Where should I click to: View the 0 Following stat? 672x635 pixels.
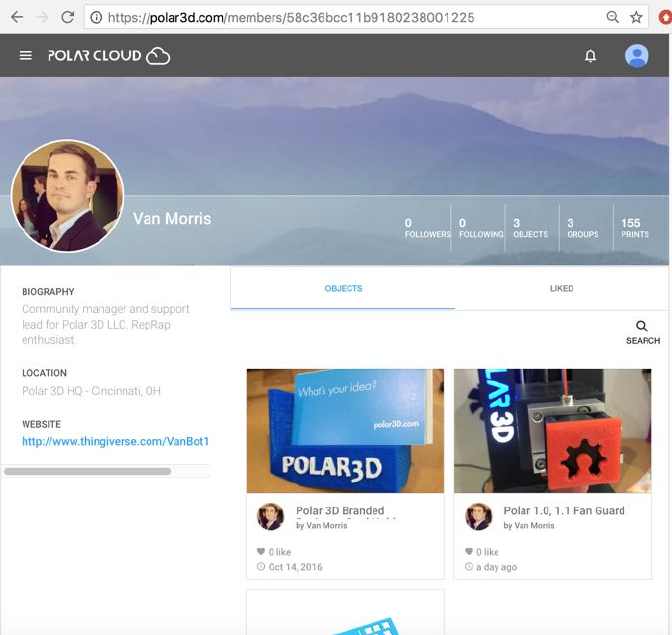(x=481, y=228)
